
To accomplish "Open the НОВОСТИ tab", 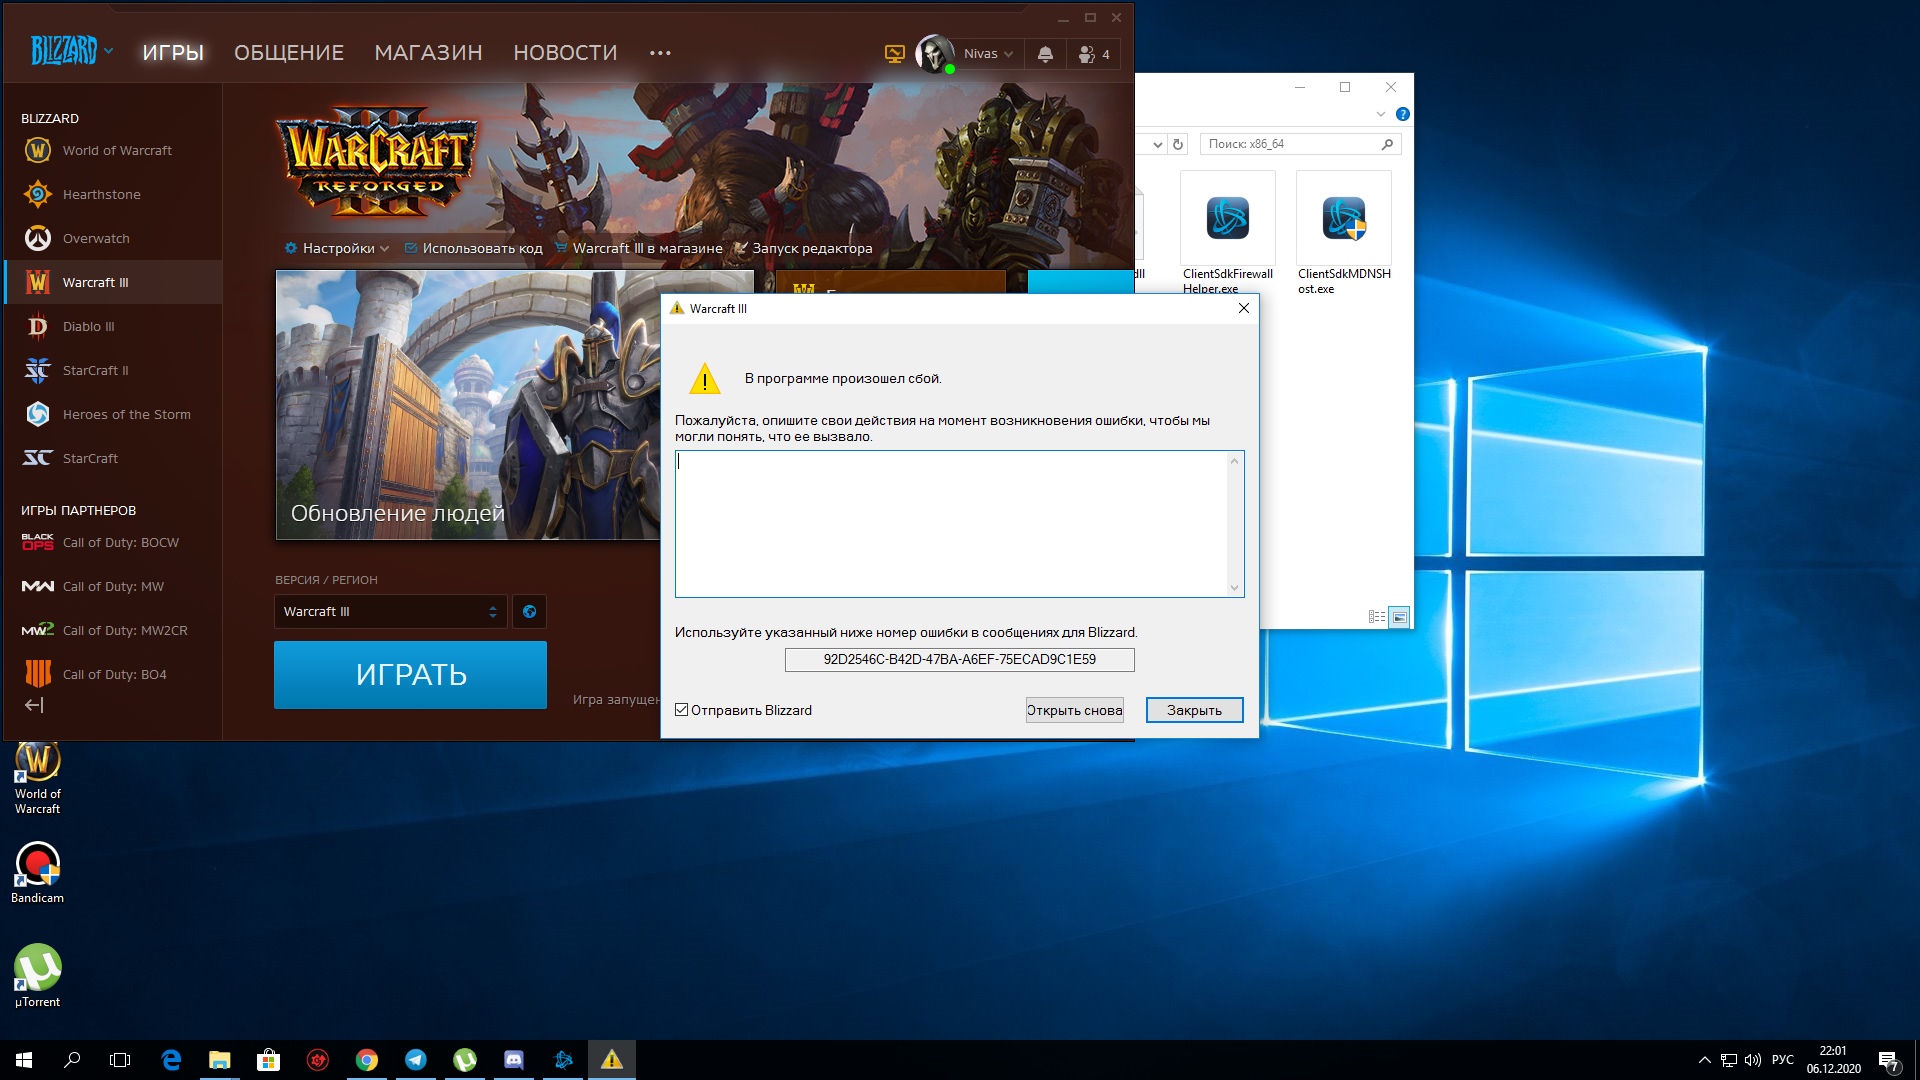I will click(565, 52).
